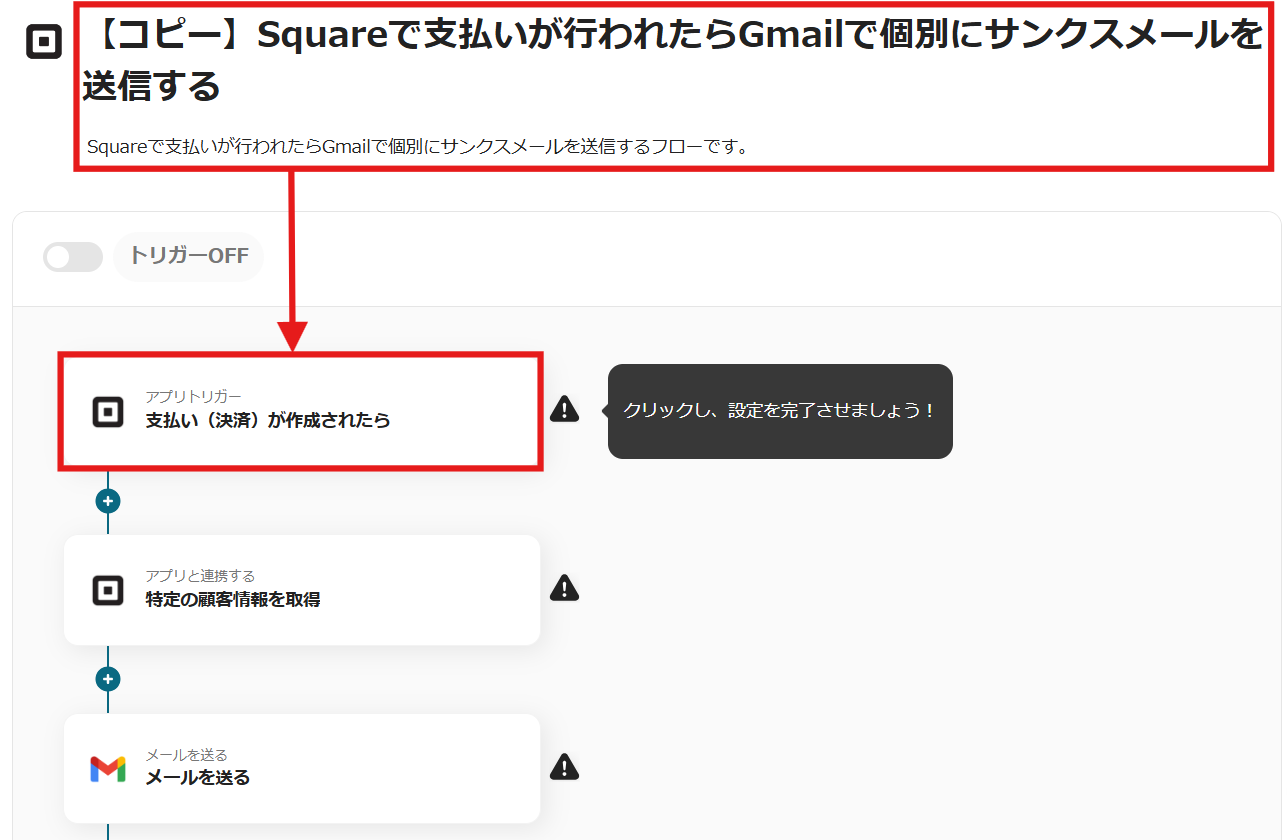The image size is (1287, 840).
Task: Click the Square icon in the 支払い（決済）が作成されたら card
Action: coord(108,411)
